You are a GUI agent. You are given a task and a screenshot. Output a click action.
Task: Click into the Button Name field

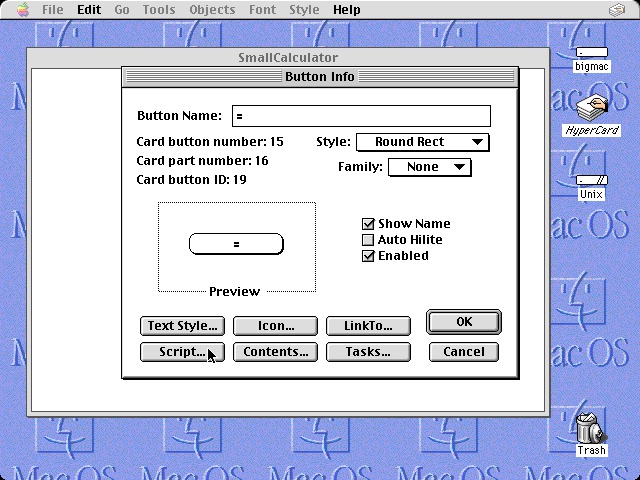361,116
